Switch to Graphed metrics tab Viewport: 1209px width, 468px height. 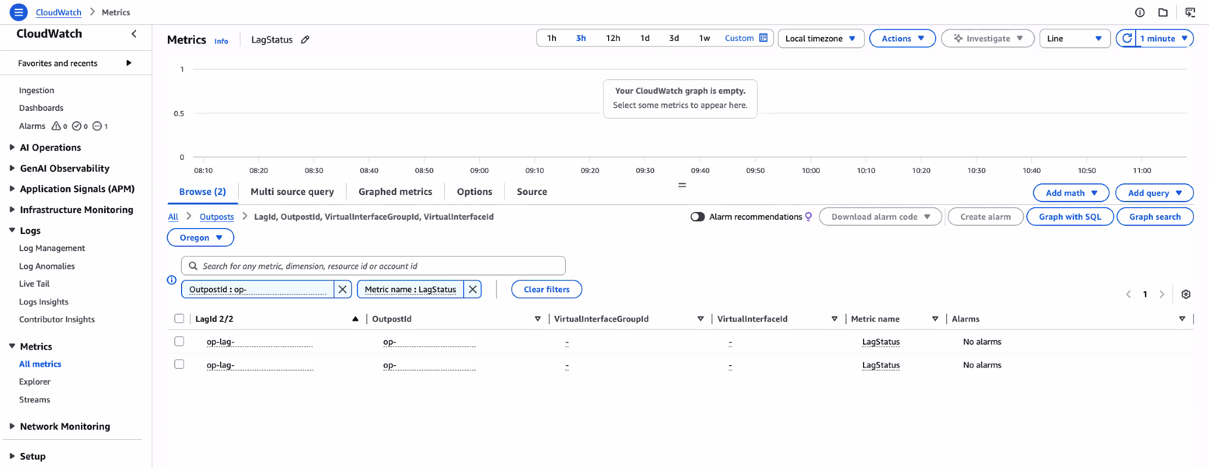tap(395, 192)
